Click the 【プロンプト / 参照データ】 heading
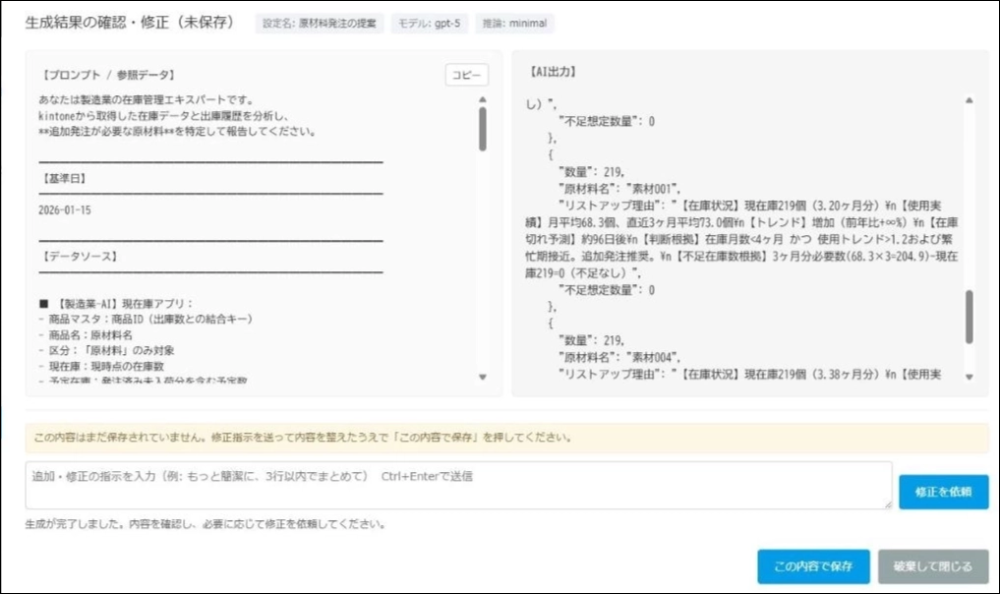The width and height of the screenshot is (1000, 594). 108,75
